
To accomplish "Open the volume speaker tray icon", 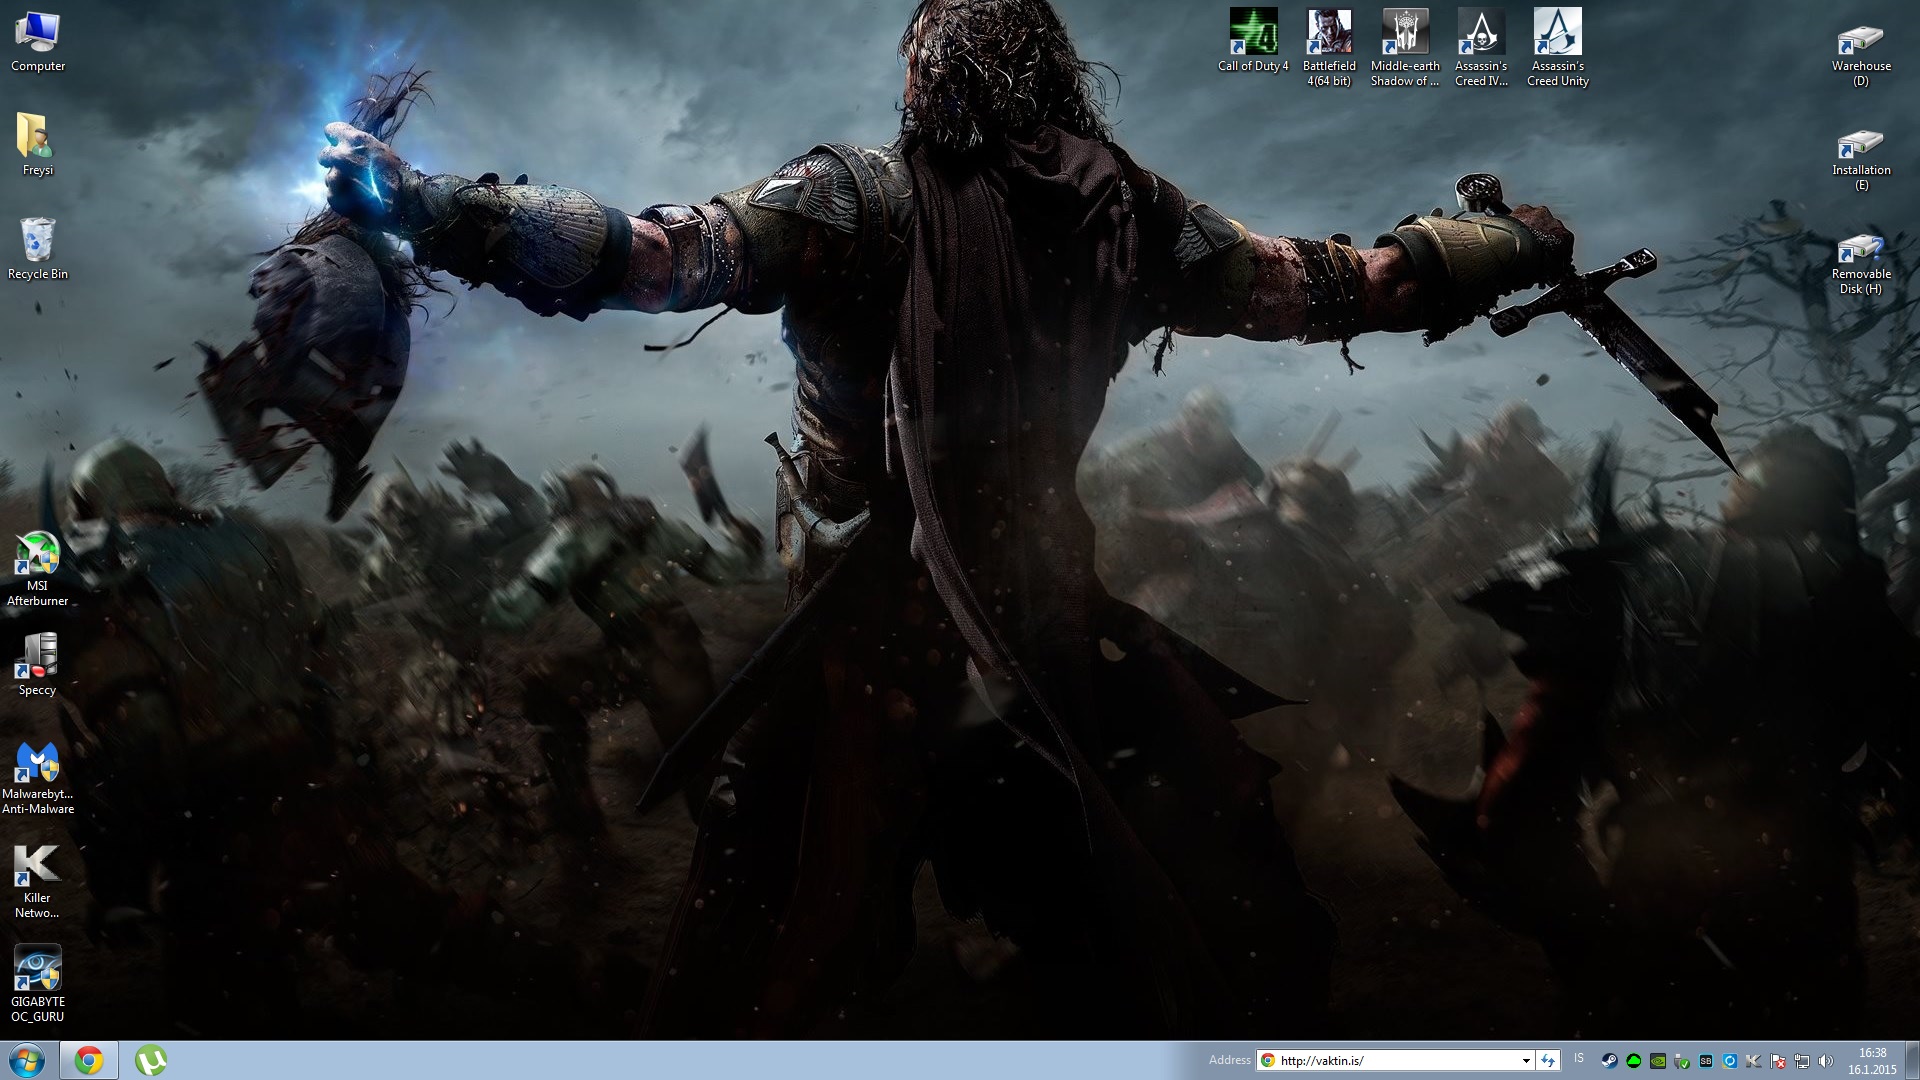I will click(1825, 1061).
